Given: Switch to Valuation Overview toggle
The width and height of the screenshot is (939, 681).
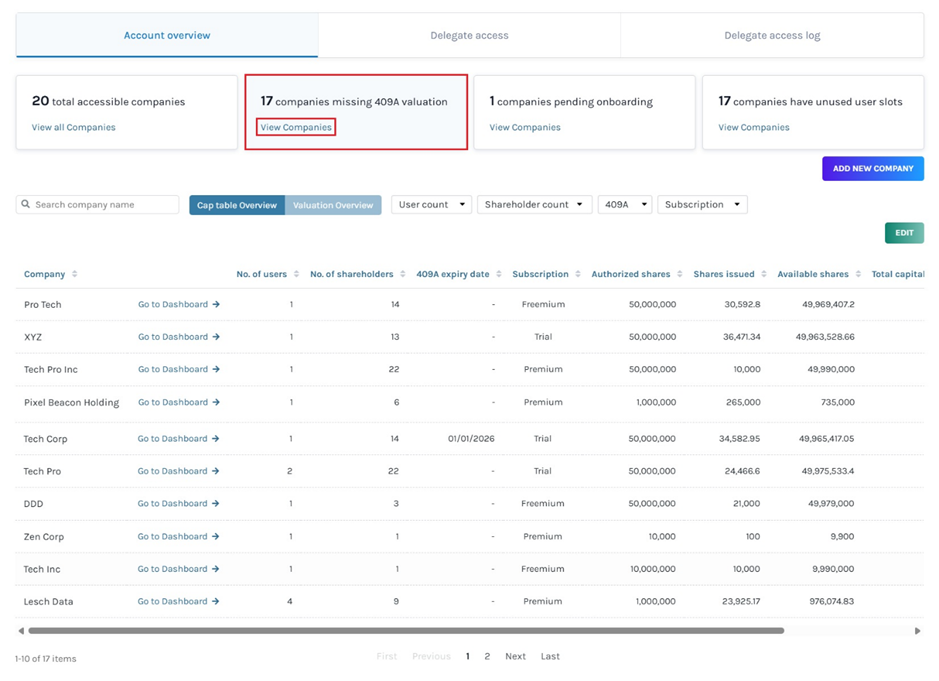Looking at the screenshot, I should click(333, 205).
